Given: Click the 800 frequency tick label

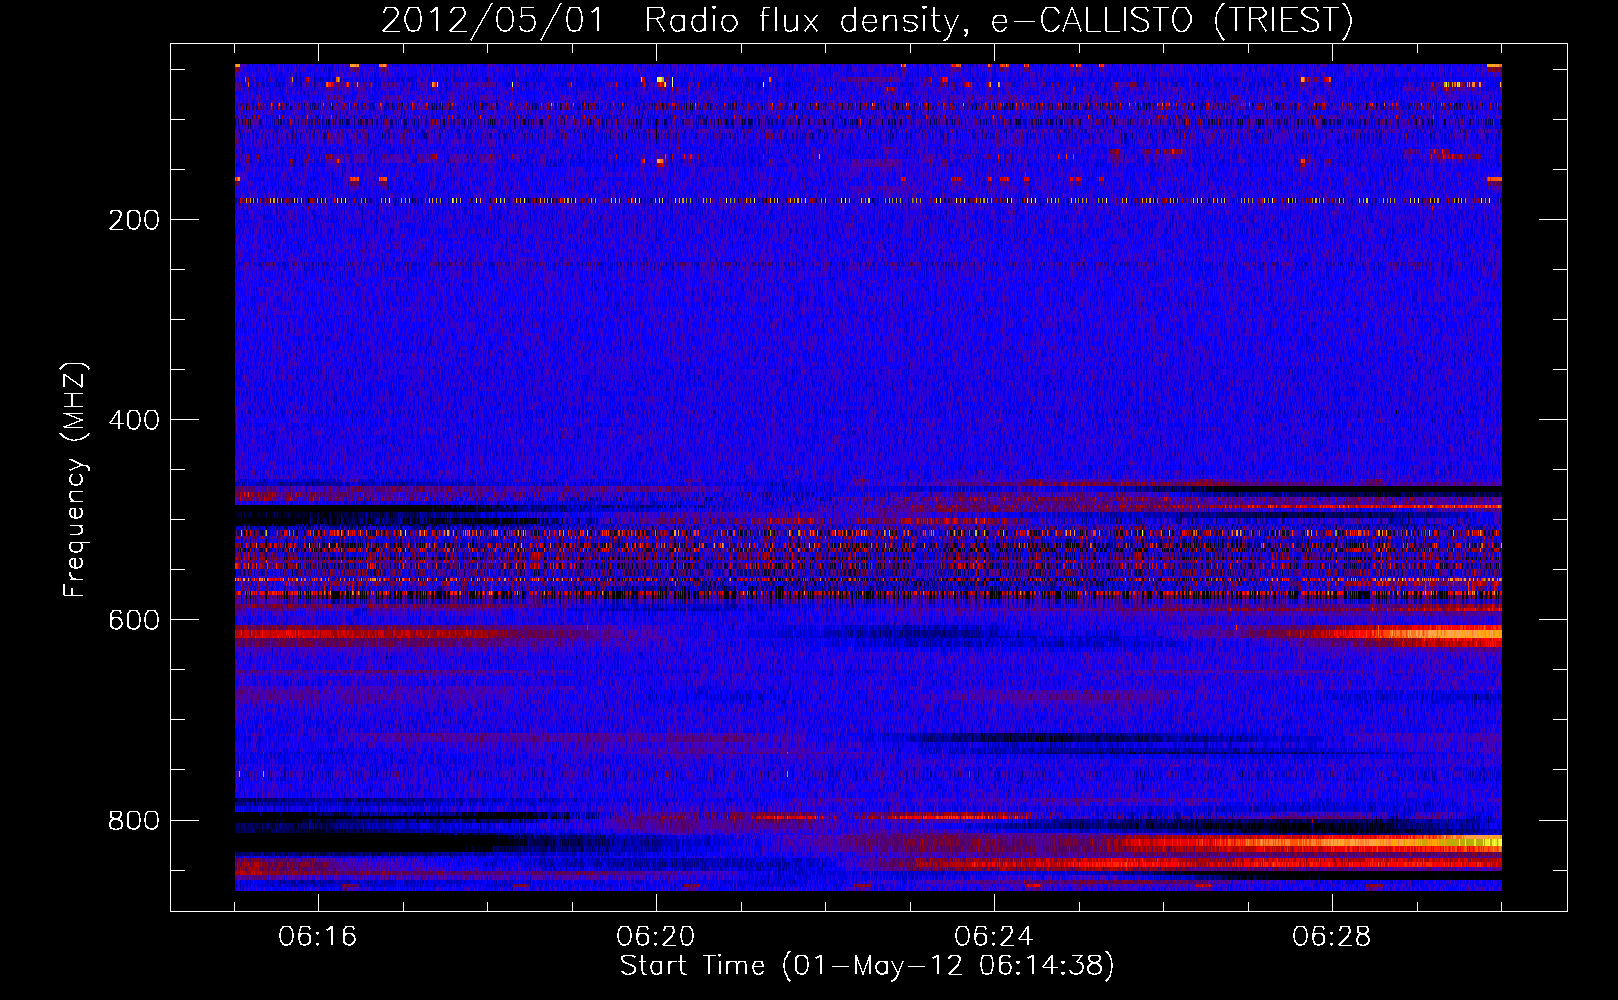Looking at the screenshot, I should click(134, 821).
